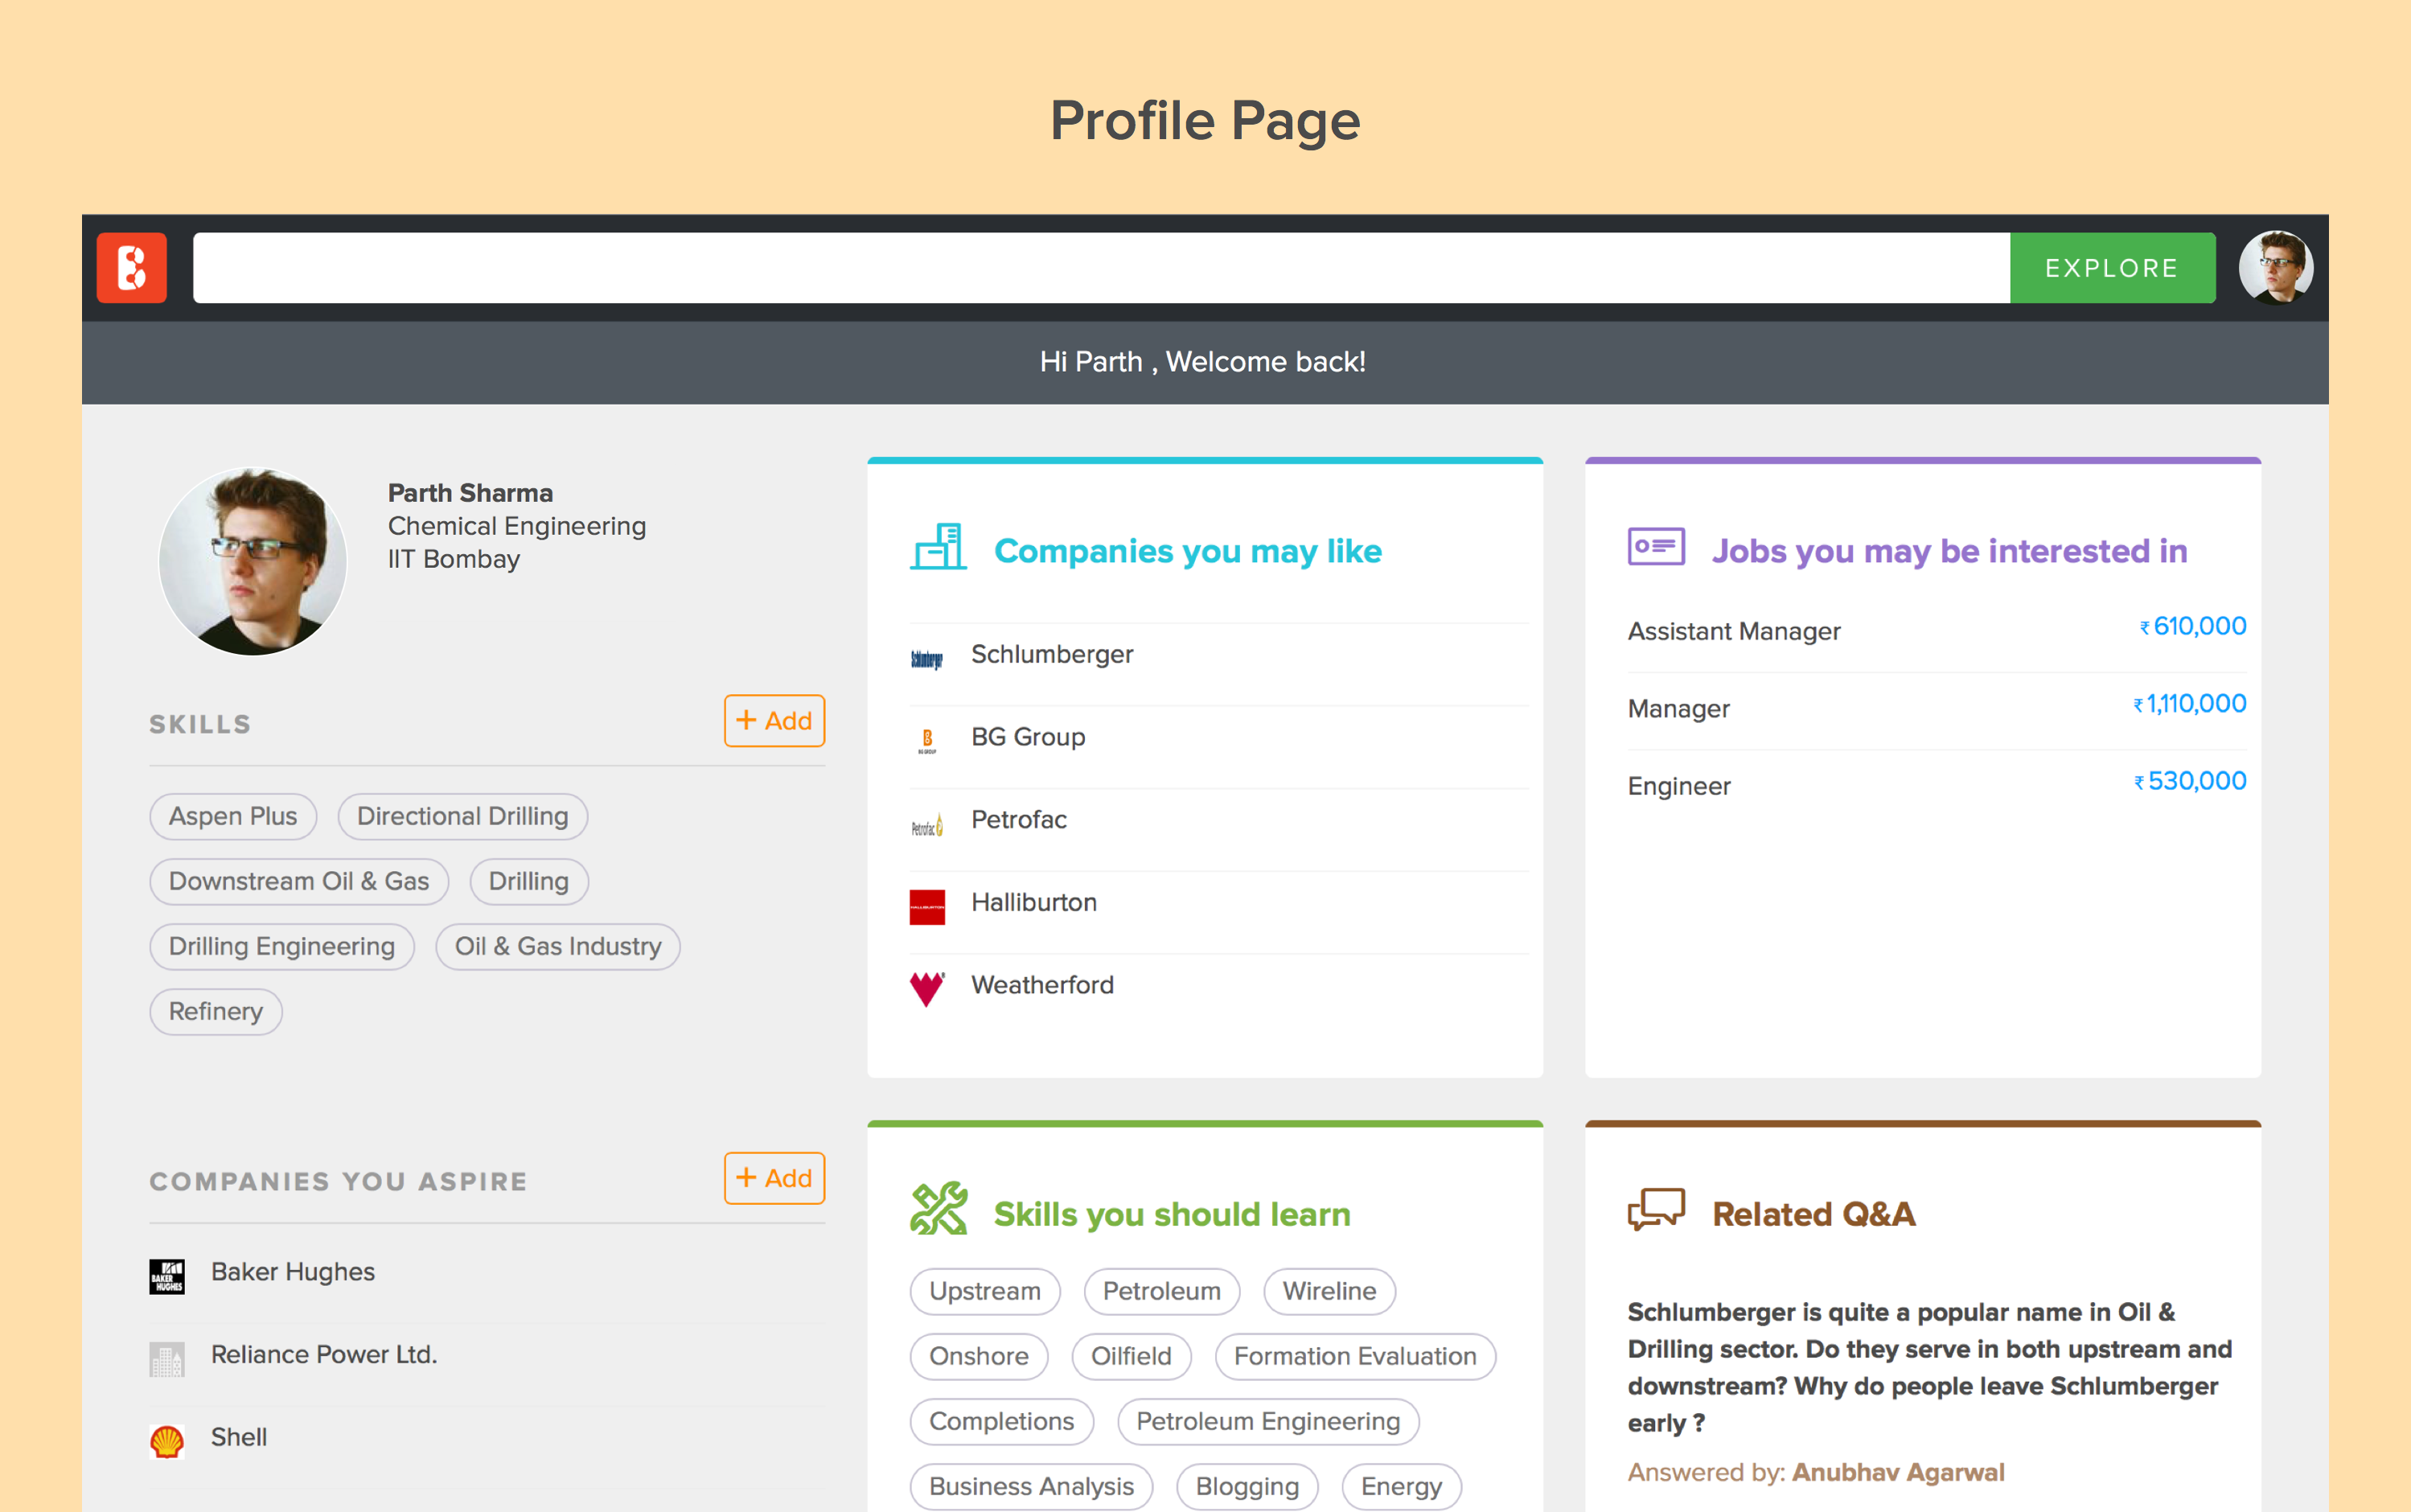Choose the Formation Evaluation skill suggestion
Viewport: 2411px width, 1512px height.
1354,1357
